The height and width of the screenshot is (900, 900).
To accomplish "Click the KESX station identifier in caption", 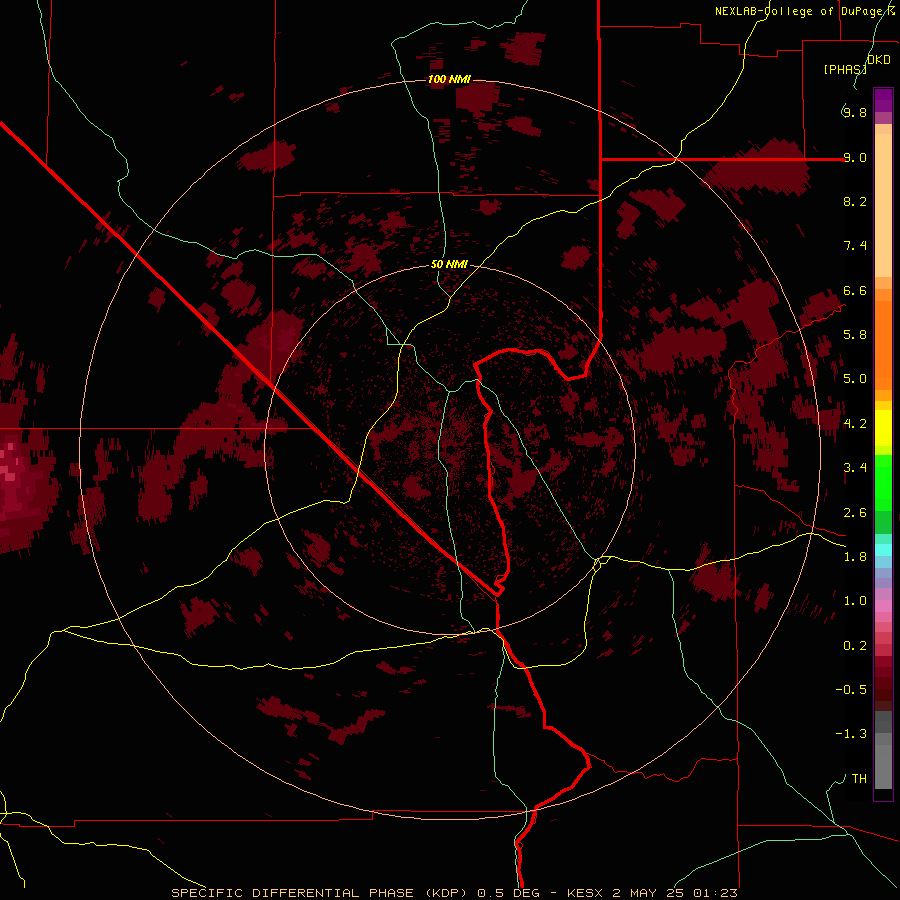I will click(585, 893).
